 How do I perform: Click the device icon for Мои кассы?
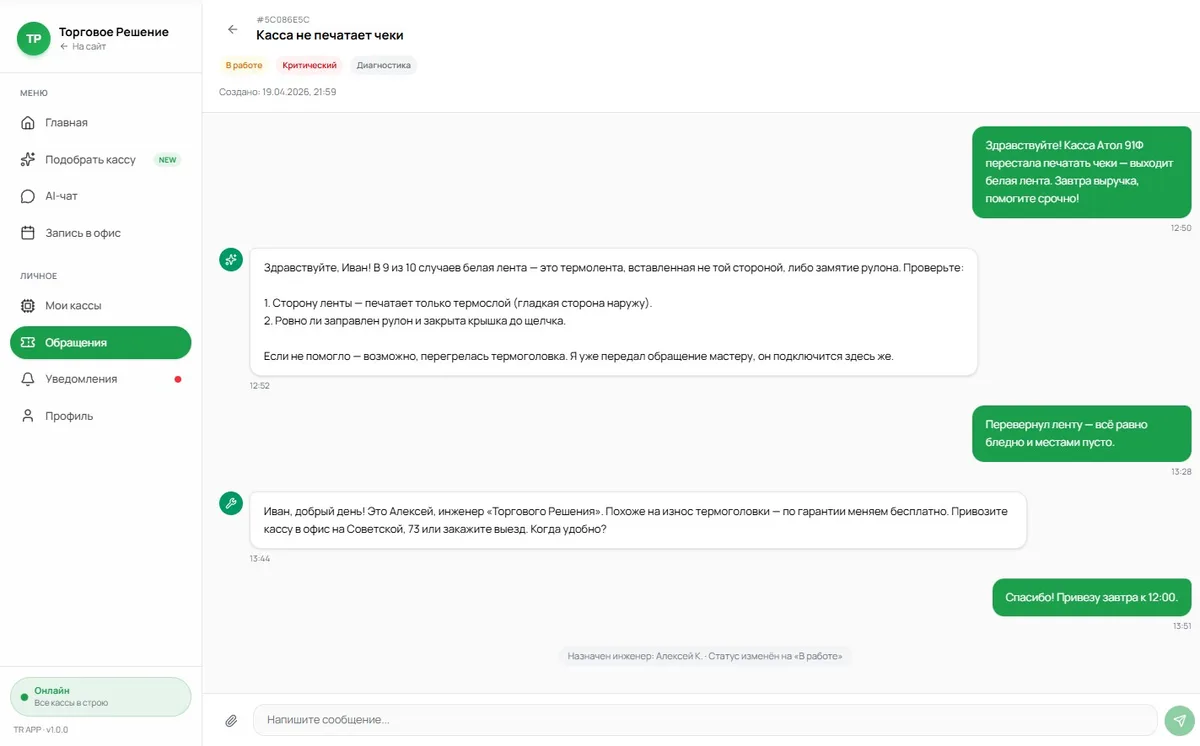click(28, 306)
